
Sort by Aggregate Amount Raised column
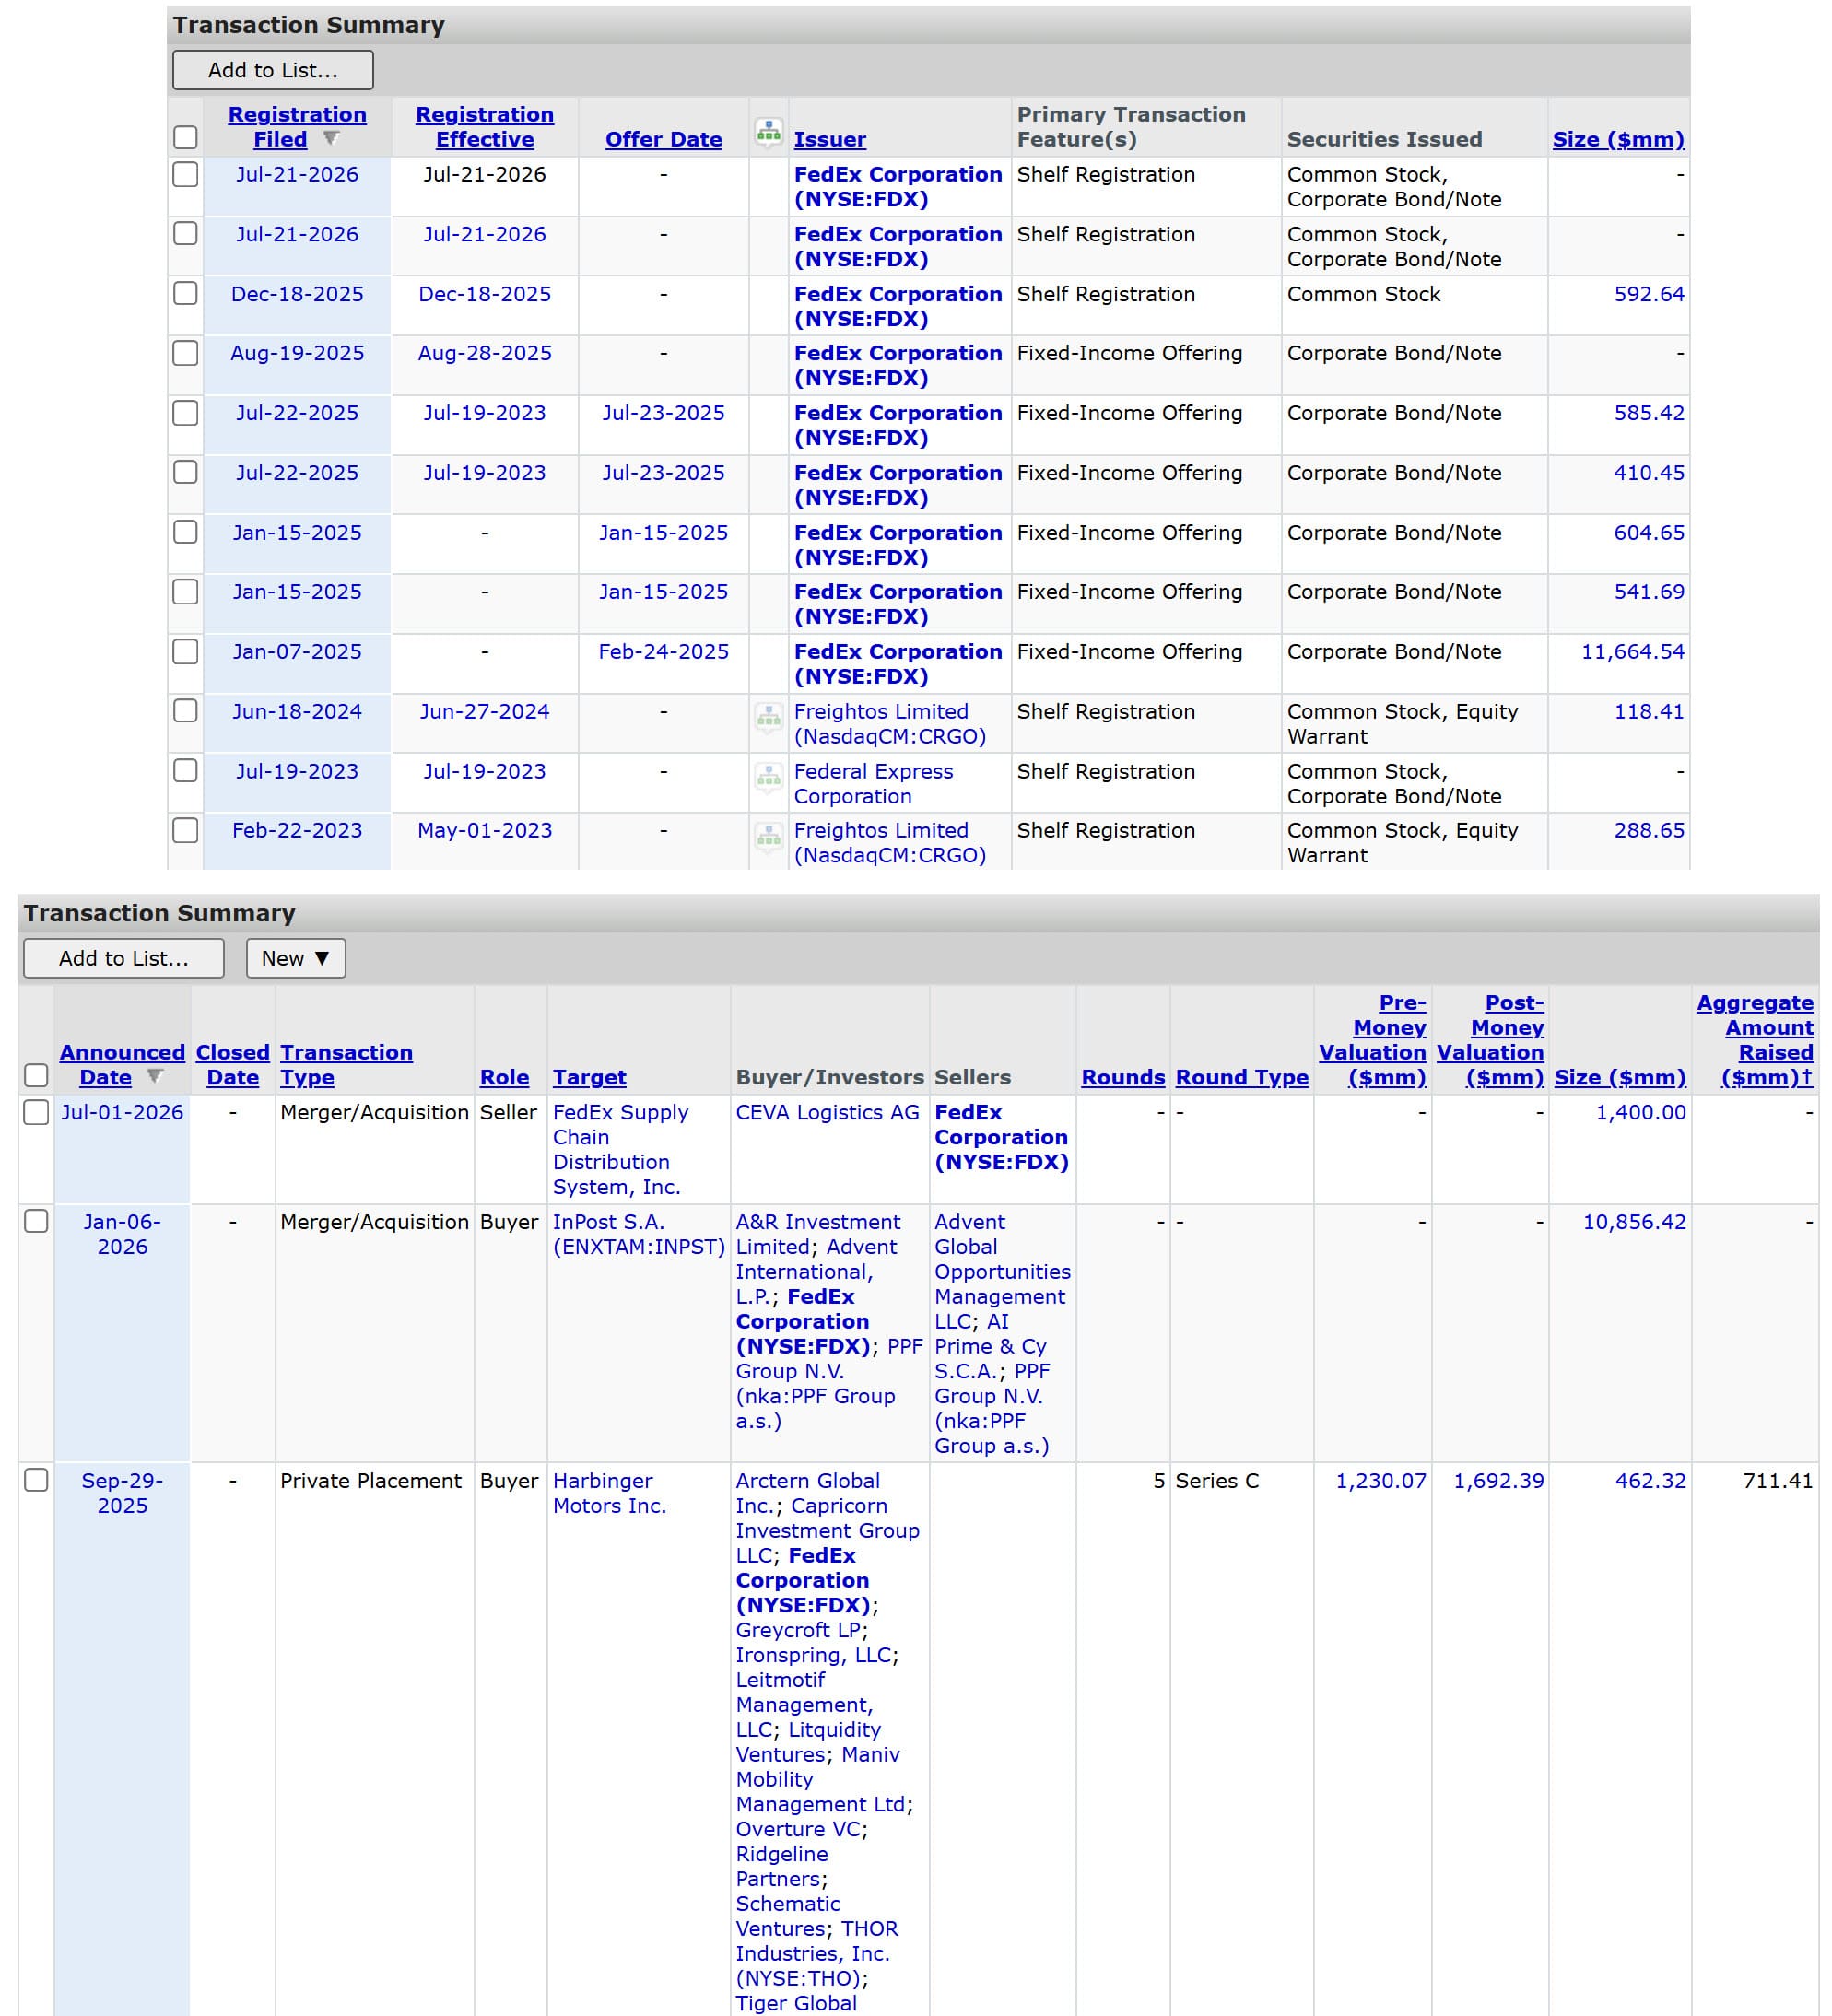pos(1755,1040)
